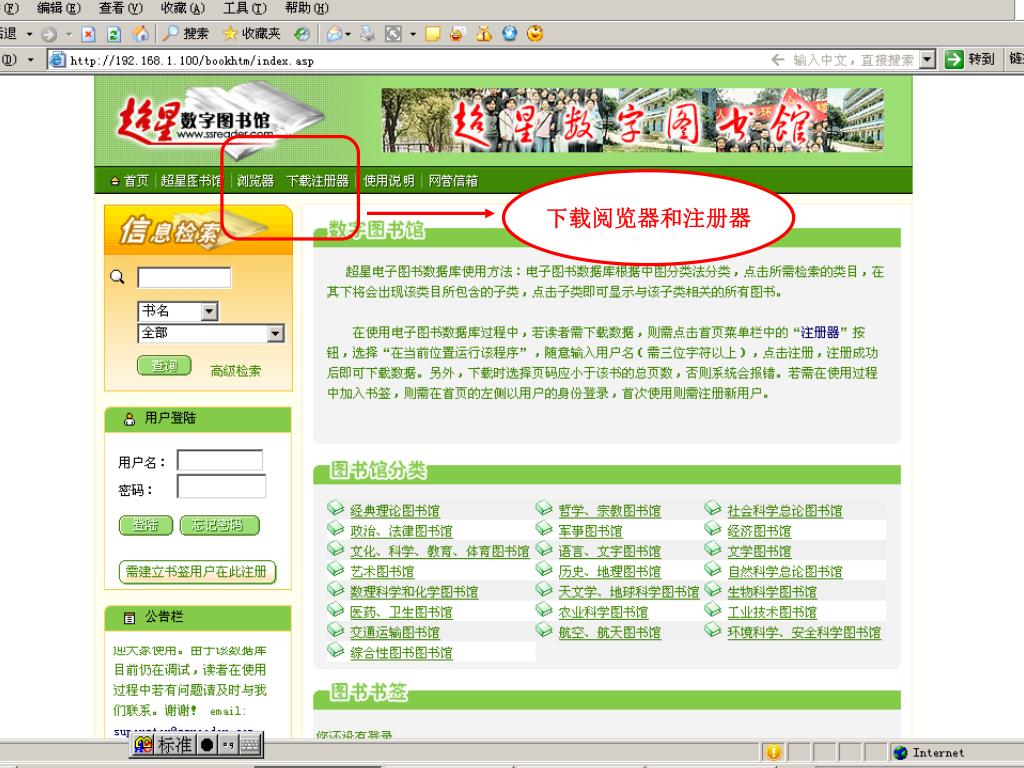Click the Refresh page icon
Screen dimensions: 1024x768
tap(114, 34)
